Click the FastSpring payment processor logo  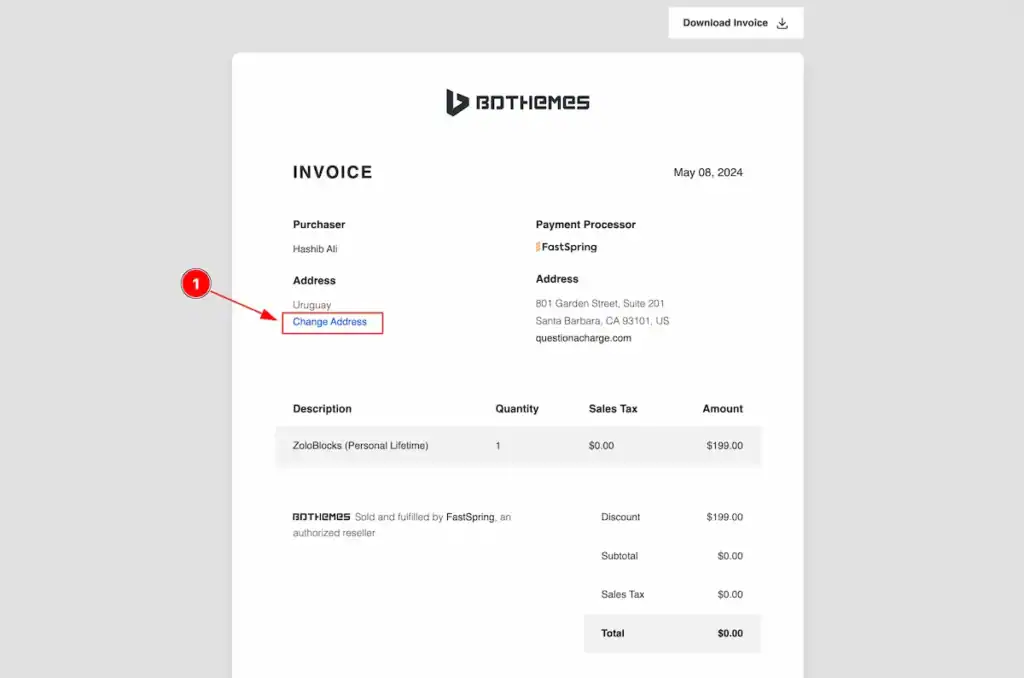(x=566, y=247)
